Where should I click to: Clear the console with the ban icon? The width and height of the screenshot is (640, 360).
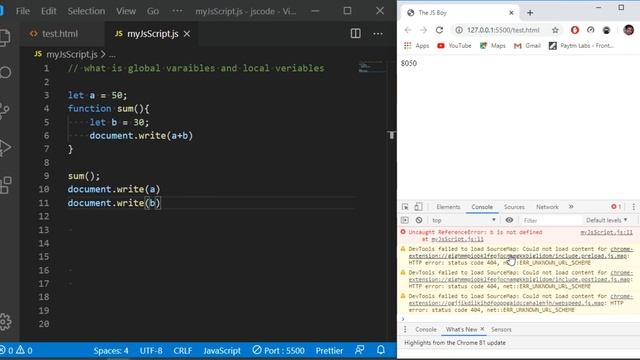tap(419, 220)
